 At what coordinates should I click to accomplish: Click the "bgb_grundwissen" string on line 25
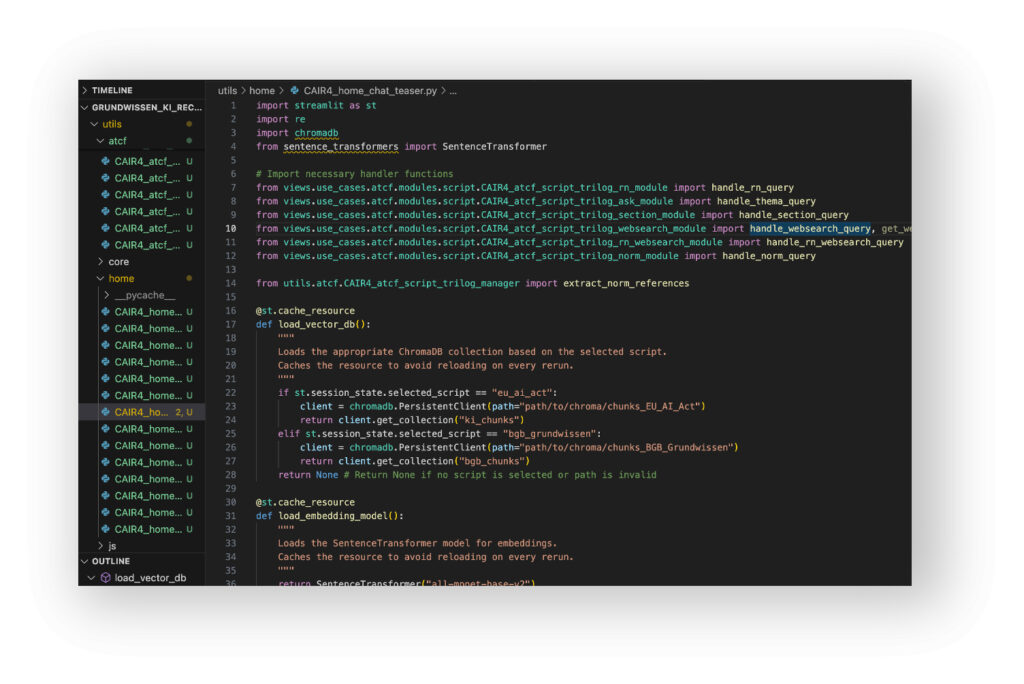pyautogui.click(x=549, y=434)
